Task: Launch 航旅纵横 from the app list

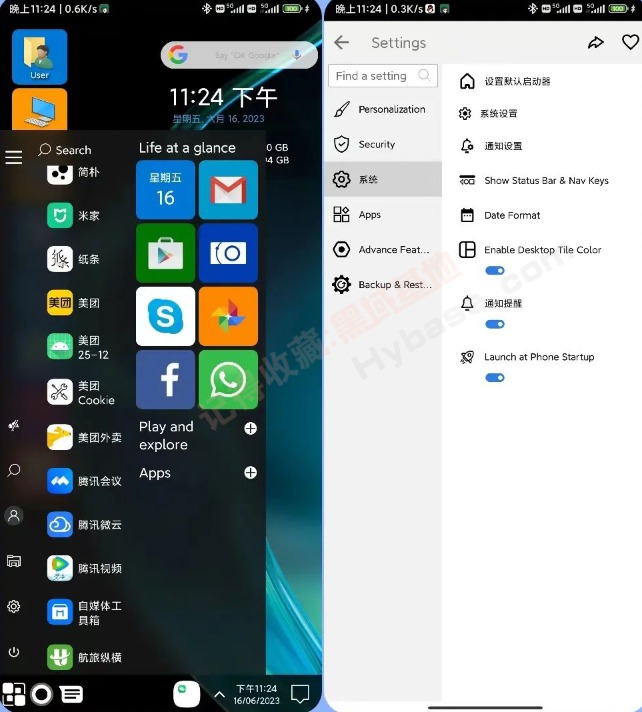Action: [x=84, y=657]
